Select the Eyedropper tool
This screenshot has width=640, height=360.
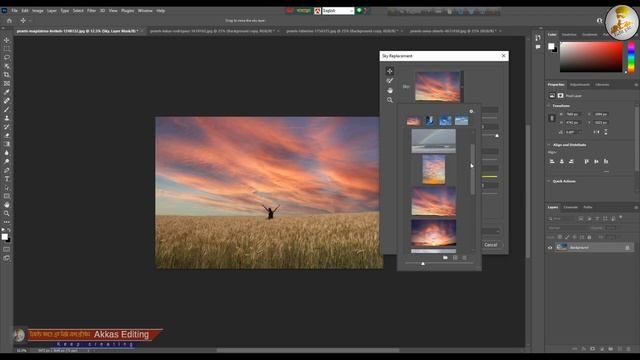[7, 92]
